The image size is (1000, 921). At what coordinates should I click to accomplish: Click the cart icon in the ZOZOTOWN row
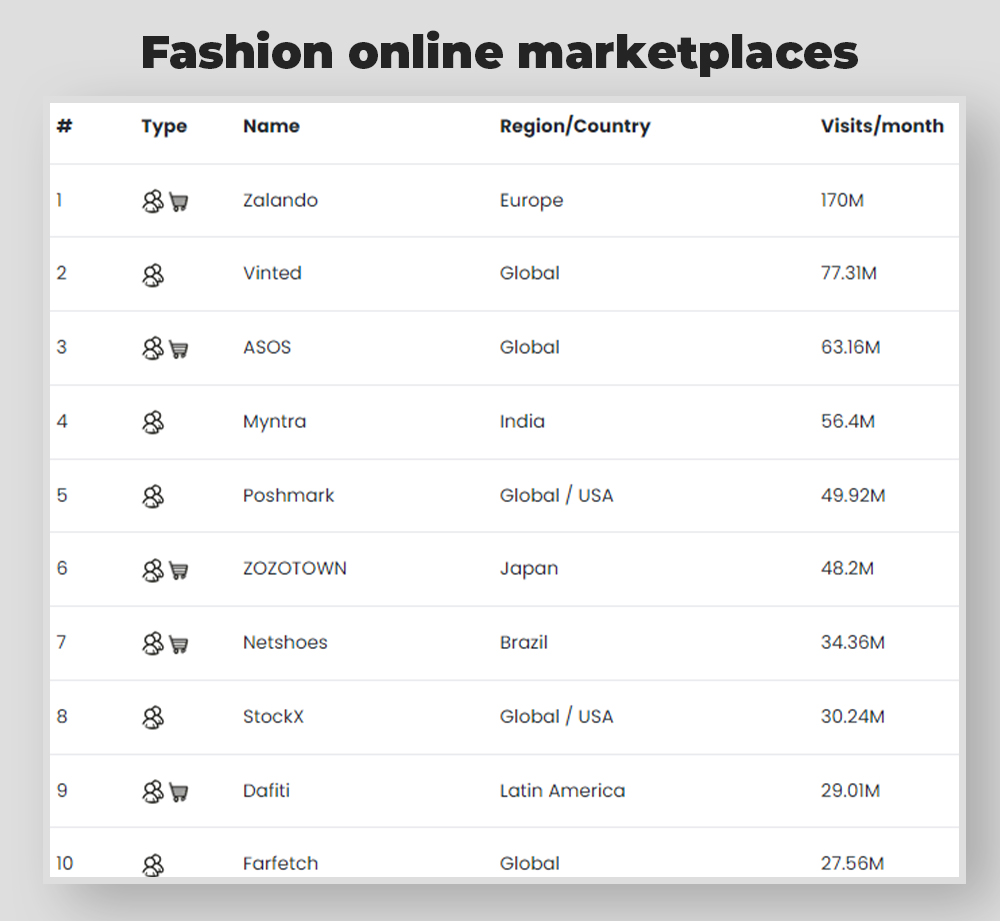179,571
